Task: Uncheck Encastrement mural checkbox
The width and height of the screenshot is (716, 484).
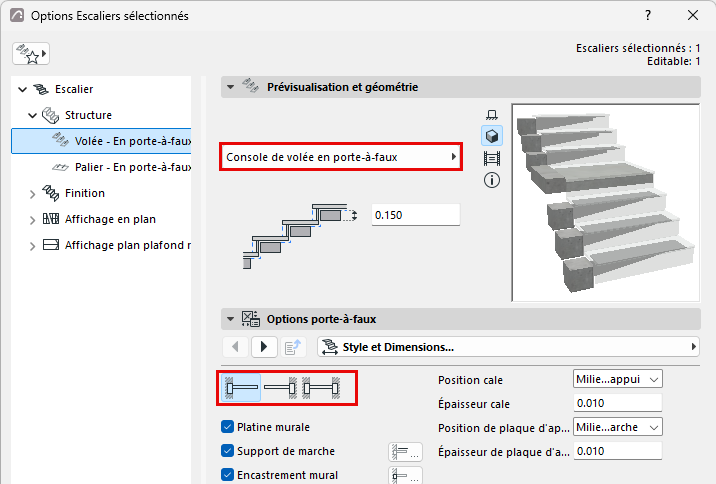Action: tap(227, 475)
